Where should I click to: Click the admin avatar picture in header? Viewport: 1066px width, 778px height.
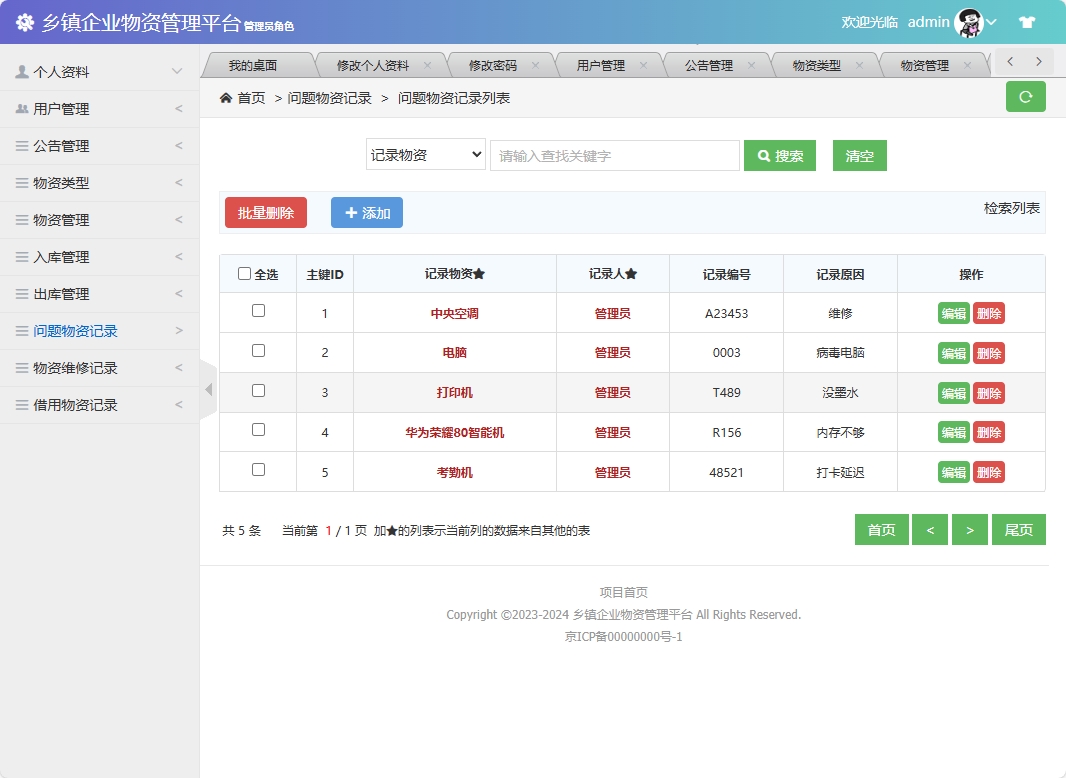point(967,21)
